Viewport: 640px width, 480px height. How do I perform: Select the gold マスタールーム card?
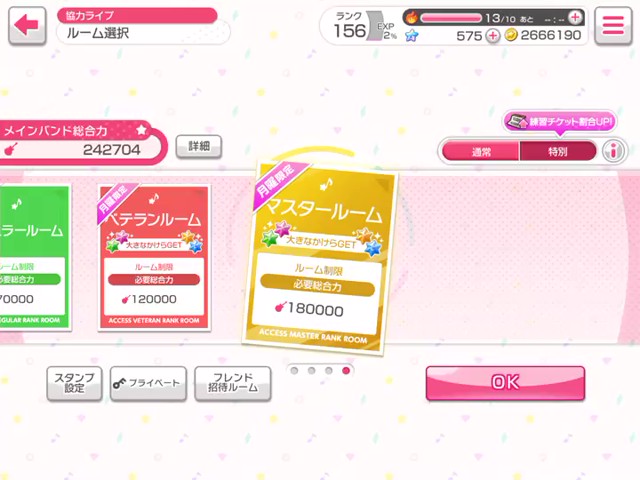(x=320, y=257)
